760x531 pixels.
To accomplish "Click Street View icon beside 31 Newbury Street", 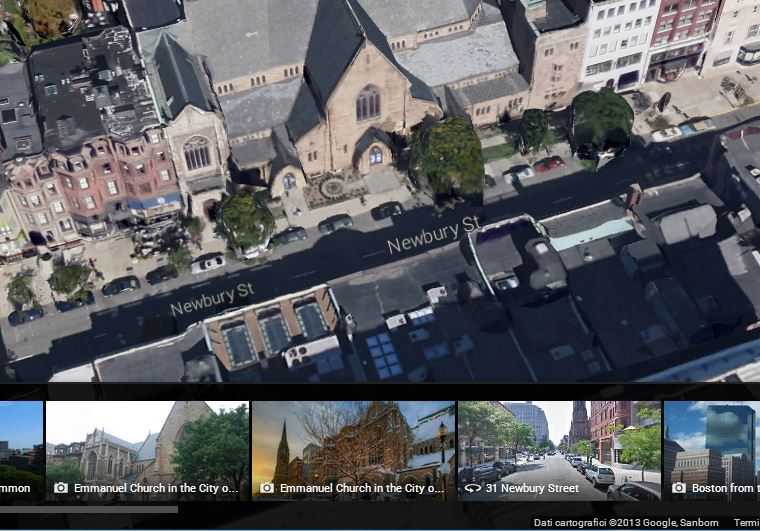I will [473, 488].
